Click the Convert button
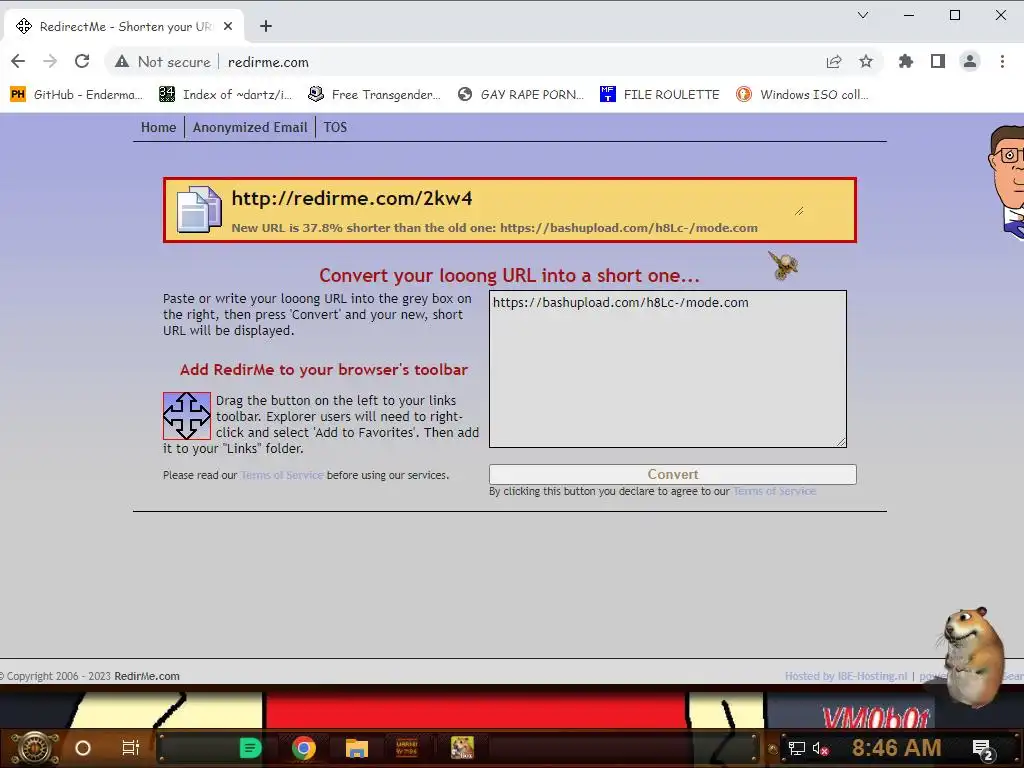 pyautogui.click(x=673, y=475)
